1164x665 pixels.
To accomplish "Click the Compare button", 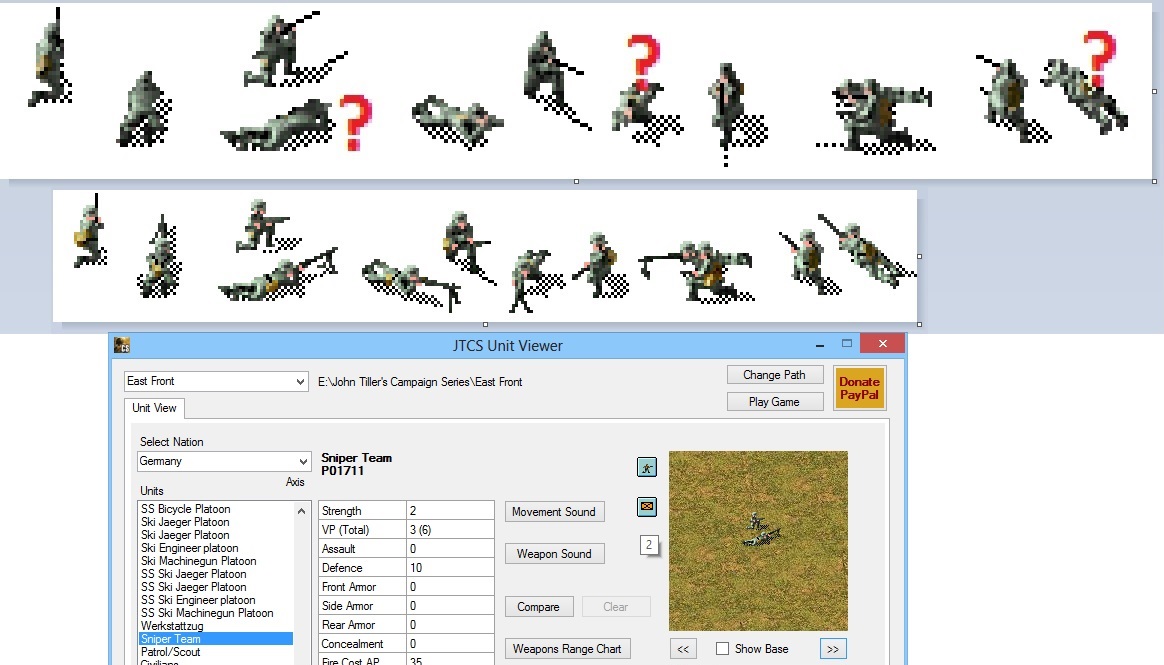I will (x=538, y=607).
